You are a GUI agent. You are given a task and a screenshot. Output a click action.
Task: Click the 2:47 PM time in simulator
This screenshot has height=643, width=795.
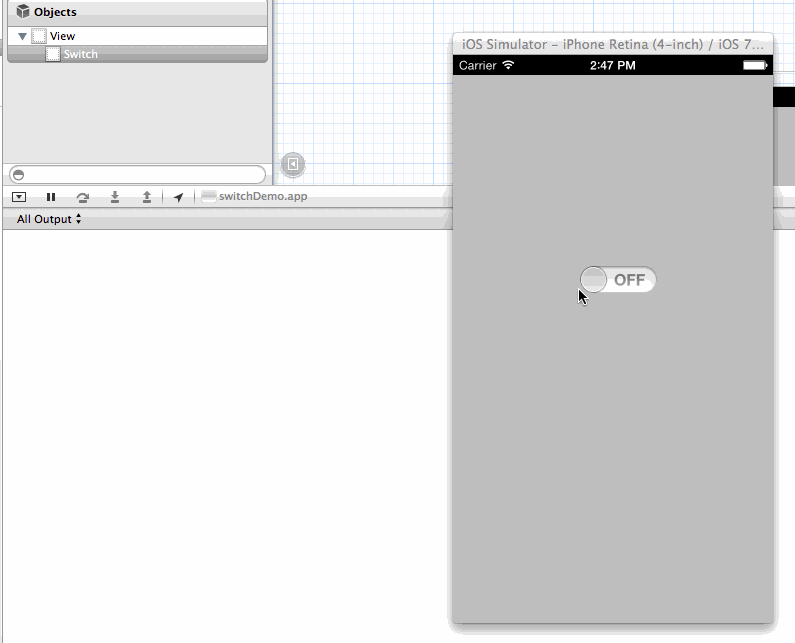click(x=612, y=65)
